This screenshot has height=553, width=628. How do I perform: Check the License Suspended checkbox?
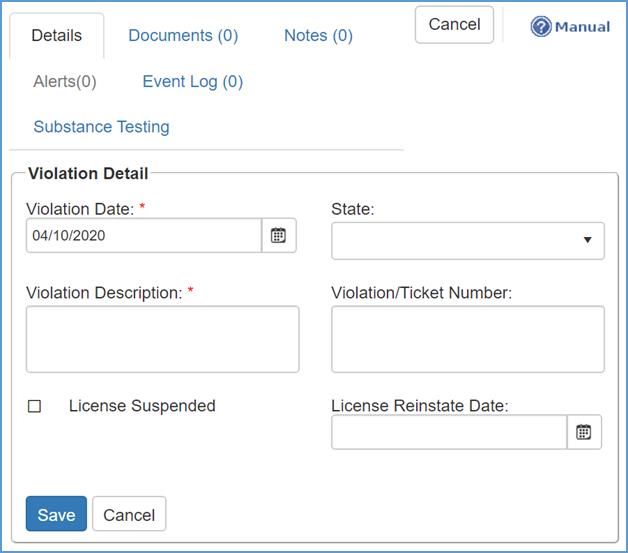pyautogui.click(x=35, y=407)
